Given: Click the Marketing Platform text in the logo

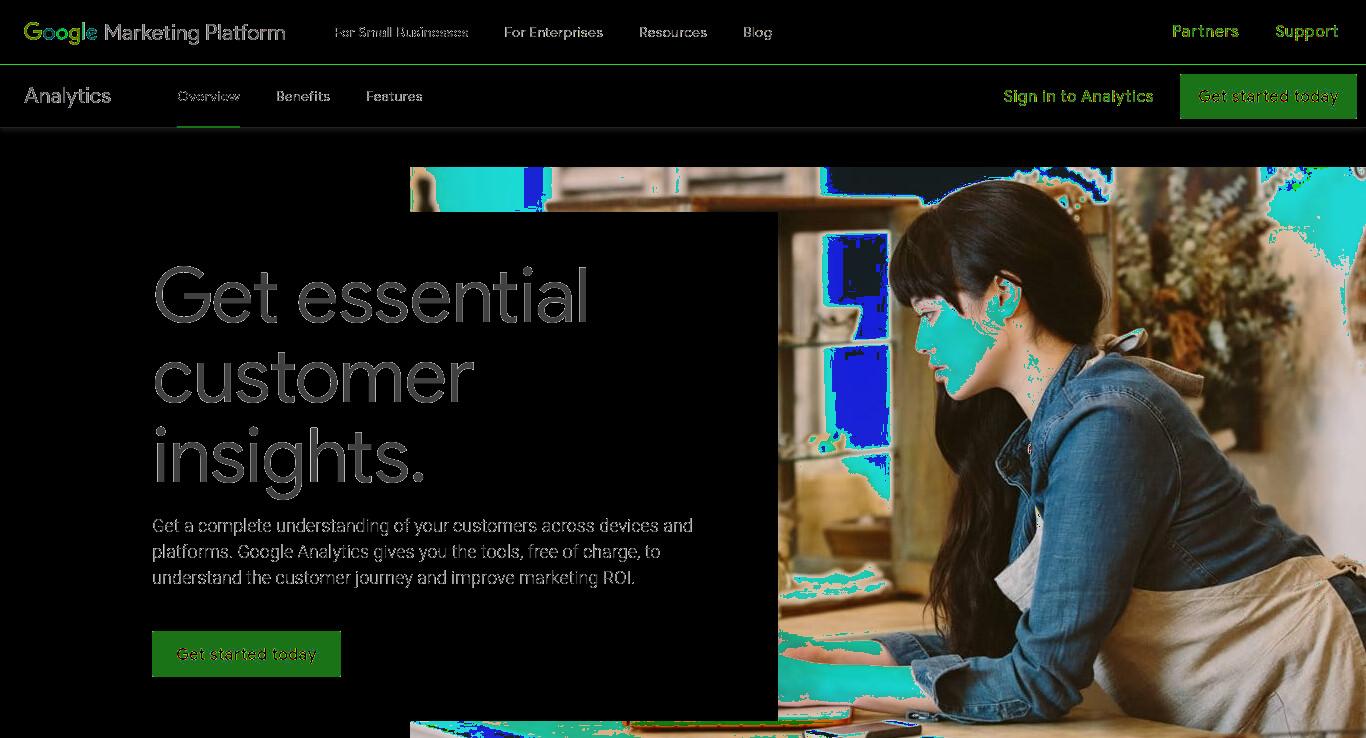Looking at the screenshot, I should (x=195, y=32).
